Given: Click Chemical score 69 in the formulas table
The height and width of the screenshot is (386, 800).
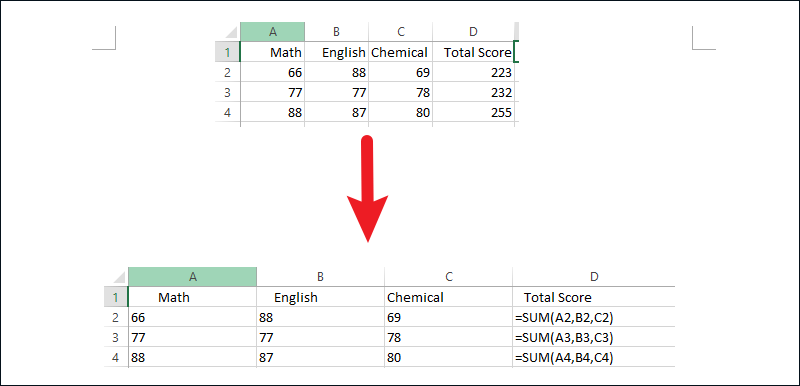Looking at the screenshot, I should pyautogui.click(x=448, y=317).
